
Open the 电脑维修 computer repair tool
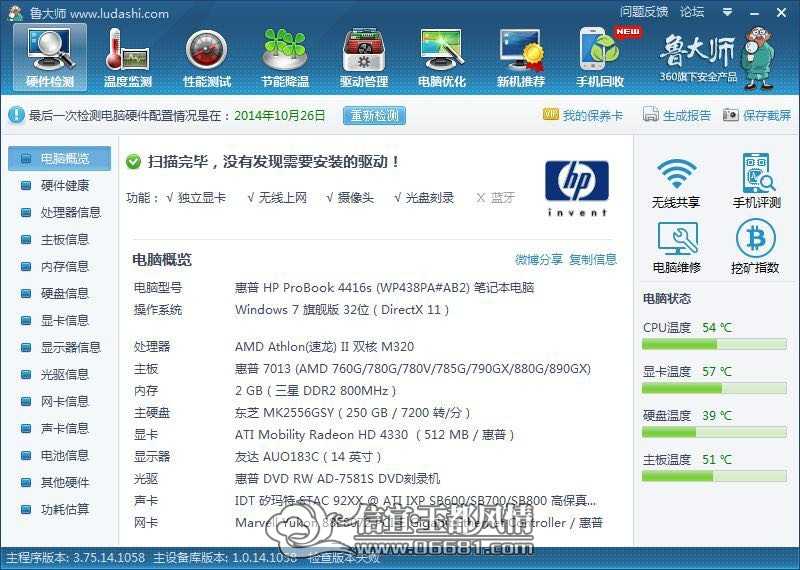point(677,247)
